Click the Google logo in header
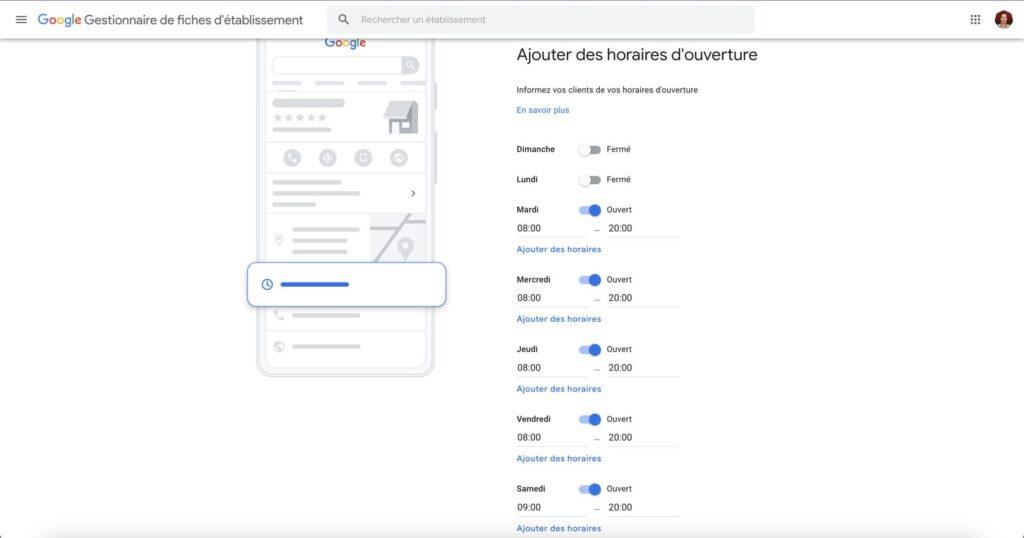1024x538 pixels. pyautogui.click(x=59, y=20)
